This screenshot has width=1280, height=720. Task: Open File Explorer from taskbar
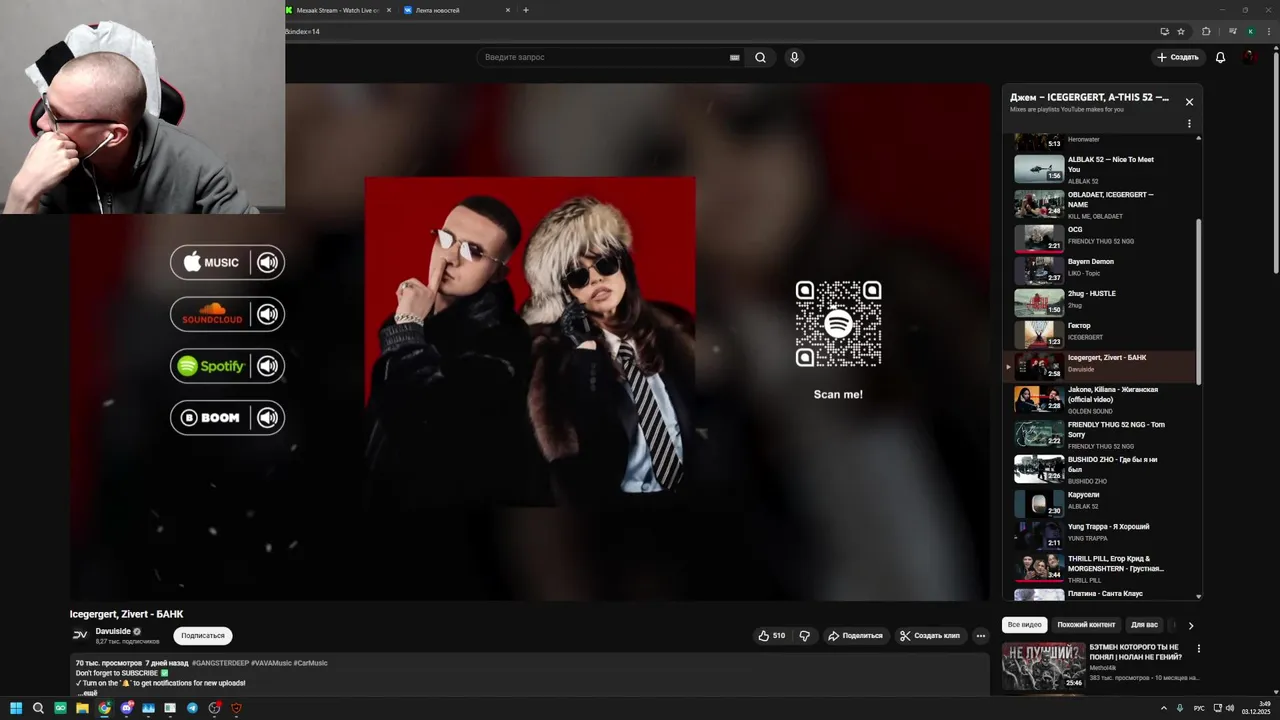(x=82, y=708)
